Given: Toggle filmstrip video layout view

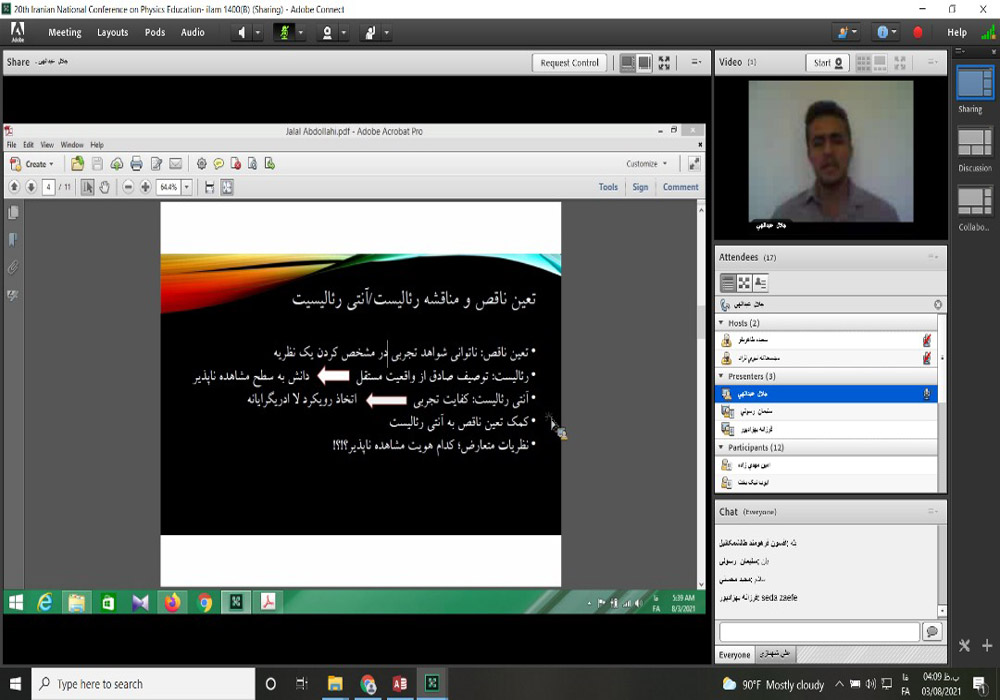Looking at the screenshot, I should [x=882, y=62].
